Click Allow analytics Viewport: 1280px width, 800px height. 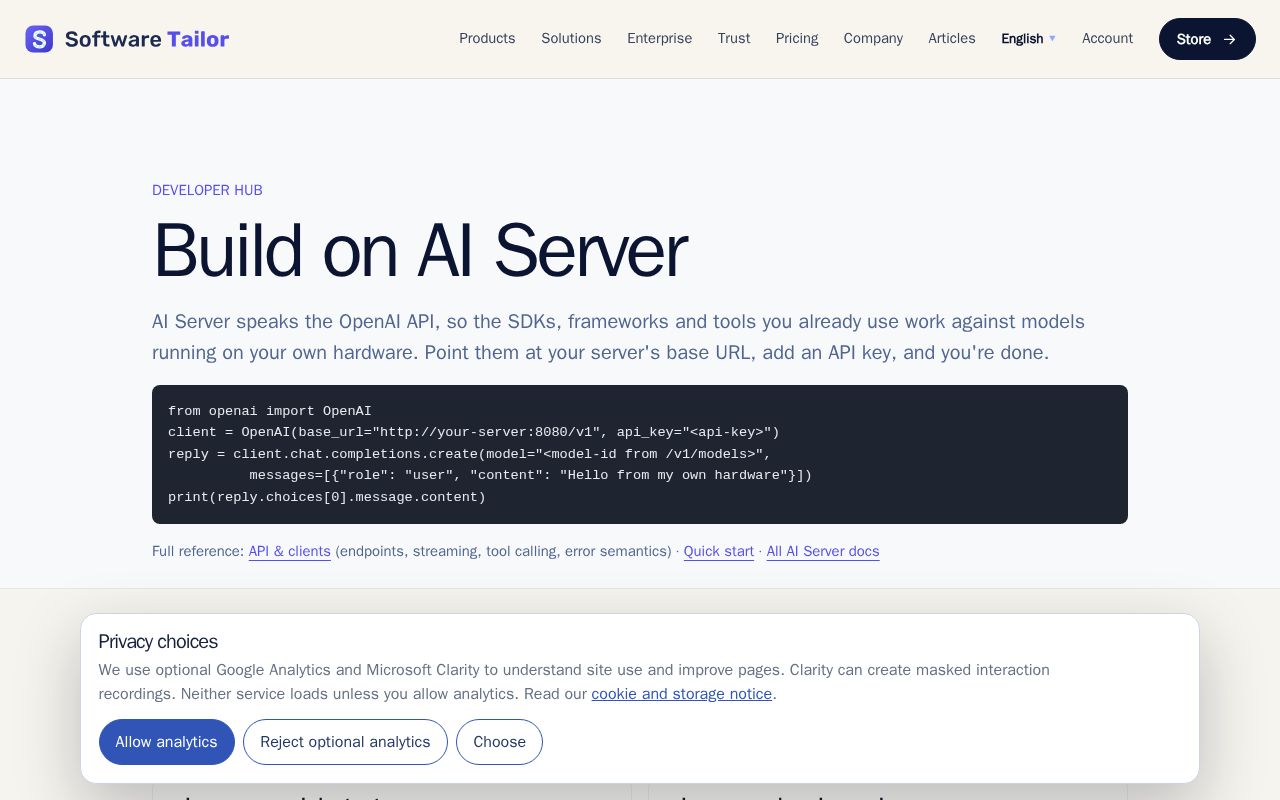(167, 742)
